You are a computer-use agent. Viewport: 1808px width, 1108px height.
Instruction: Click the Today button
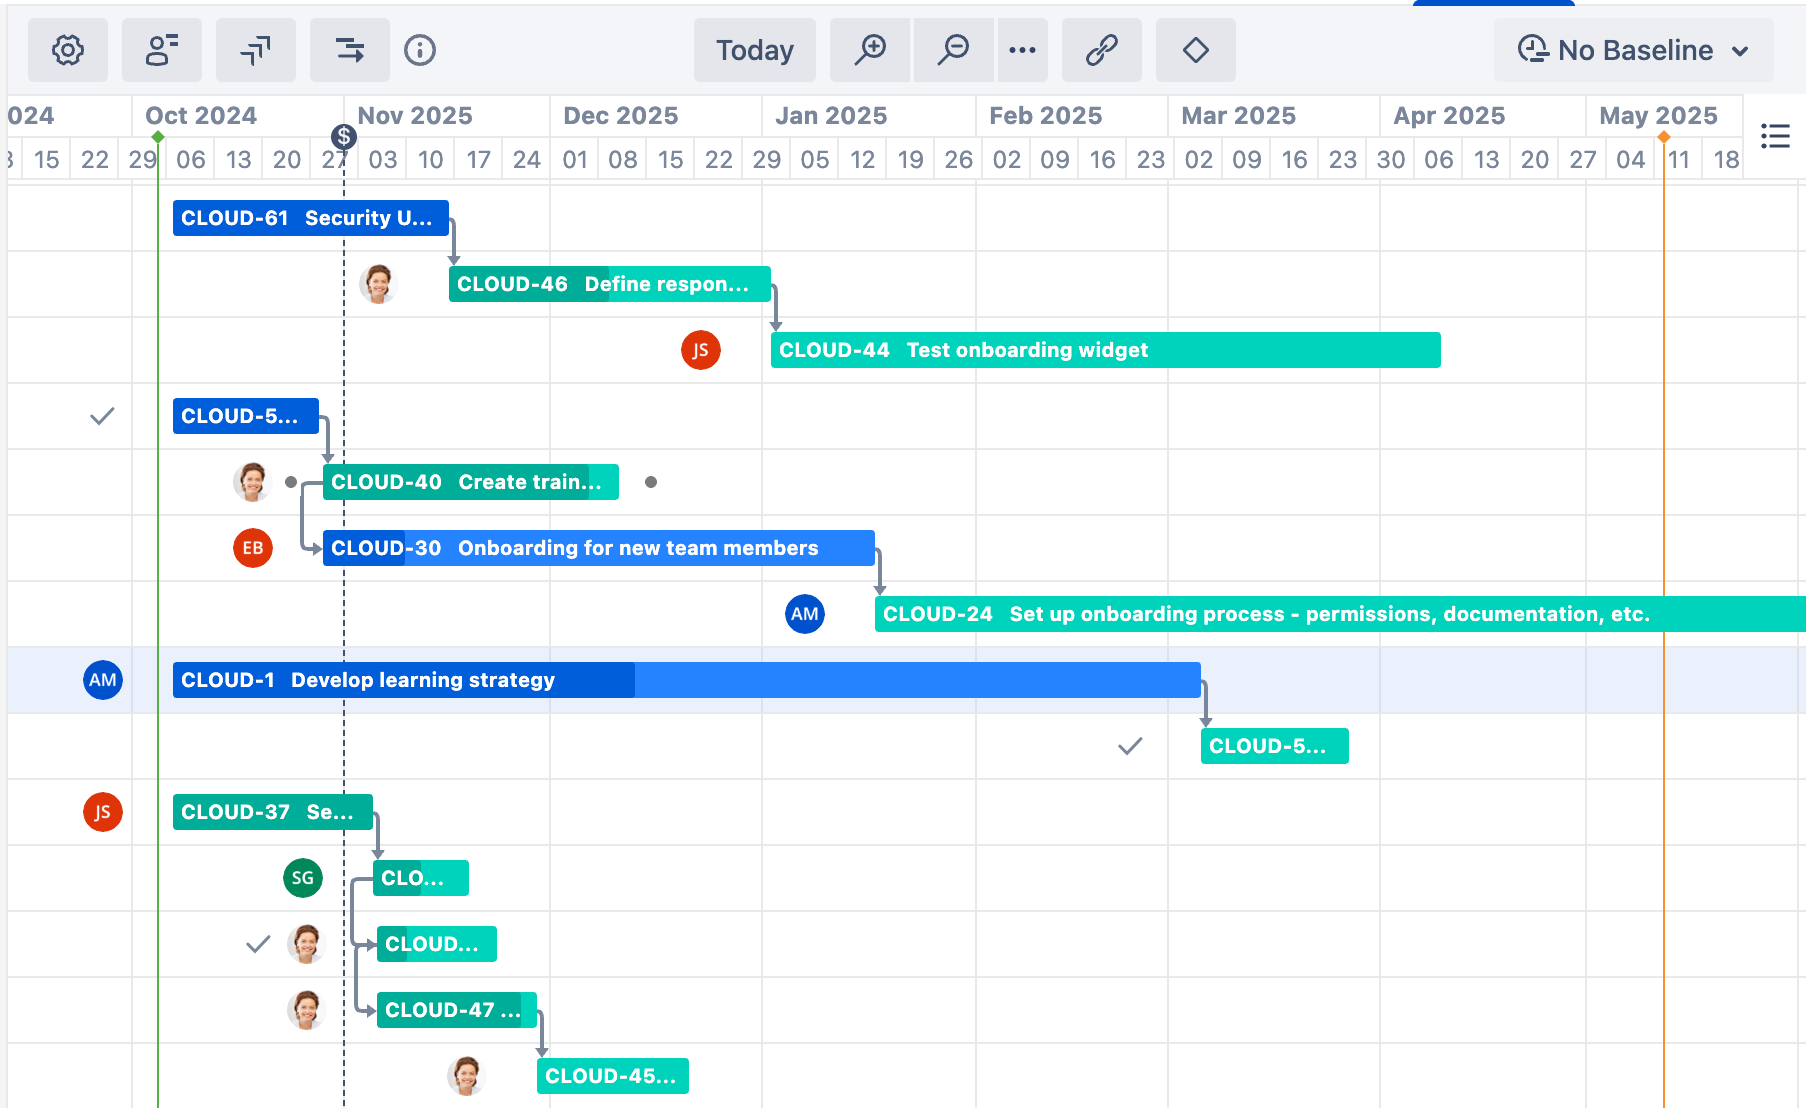click(754, 50)
